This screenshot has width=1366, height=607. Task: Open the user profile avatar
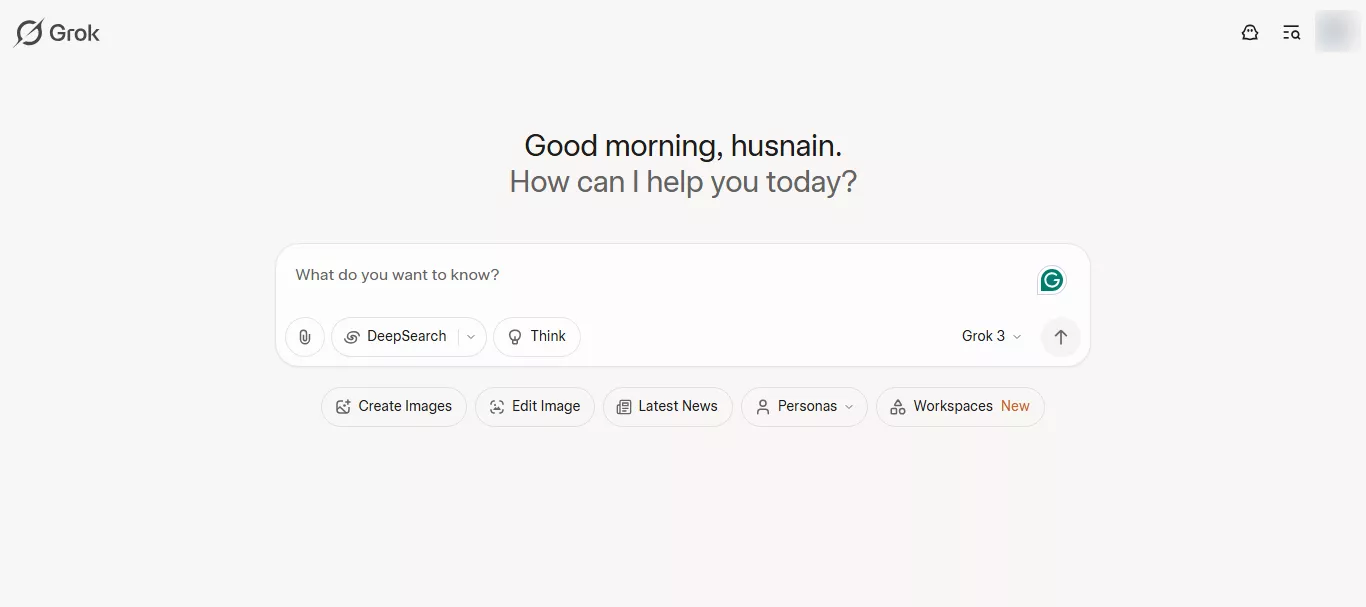(1336, 32)
